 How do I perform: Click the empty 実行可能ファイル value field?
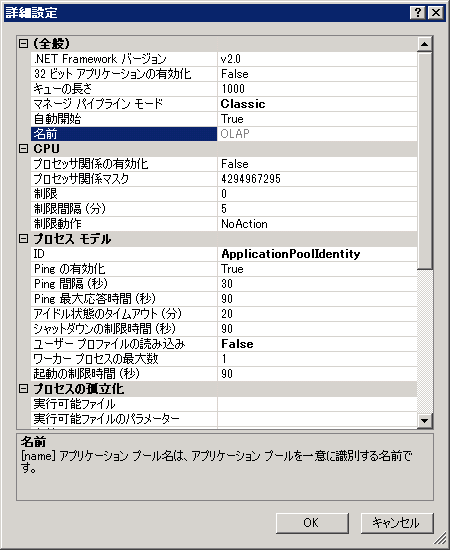coord(317,404)
